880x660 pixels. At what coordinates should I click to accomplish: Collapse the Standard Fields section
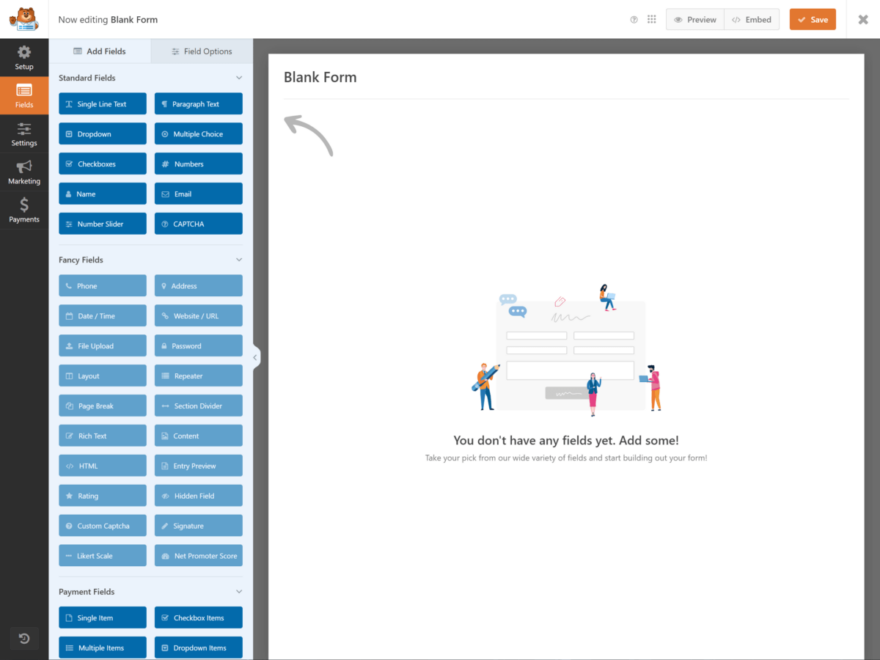[x=239, y=78]
